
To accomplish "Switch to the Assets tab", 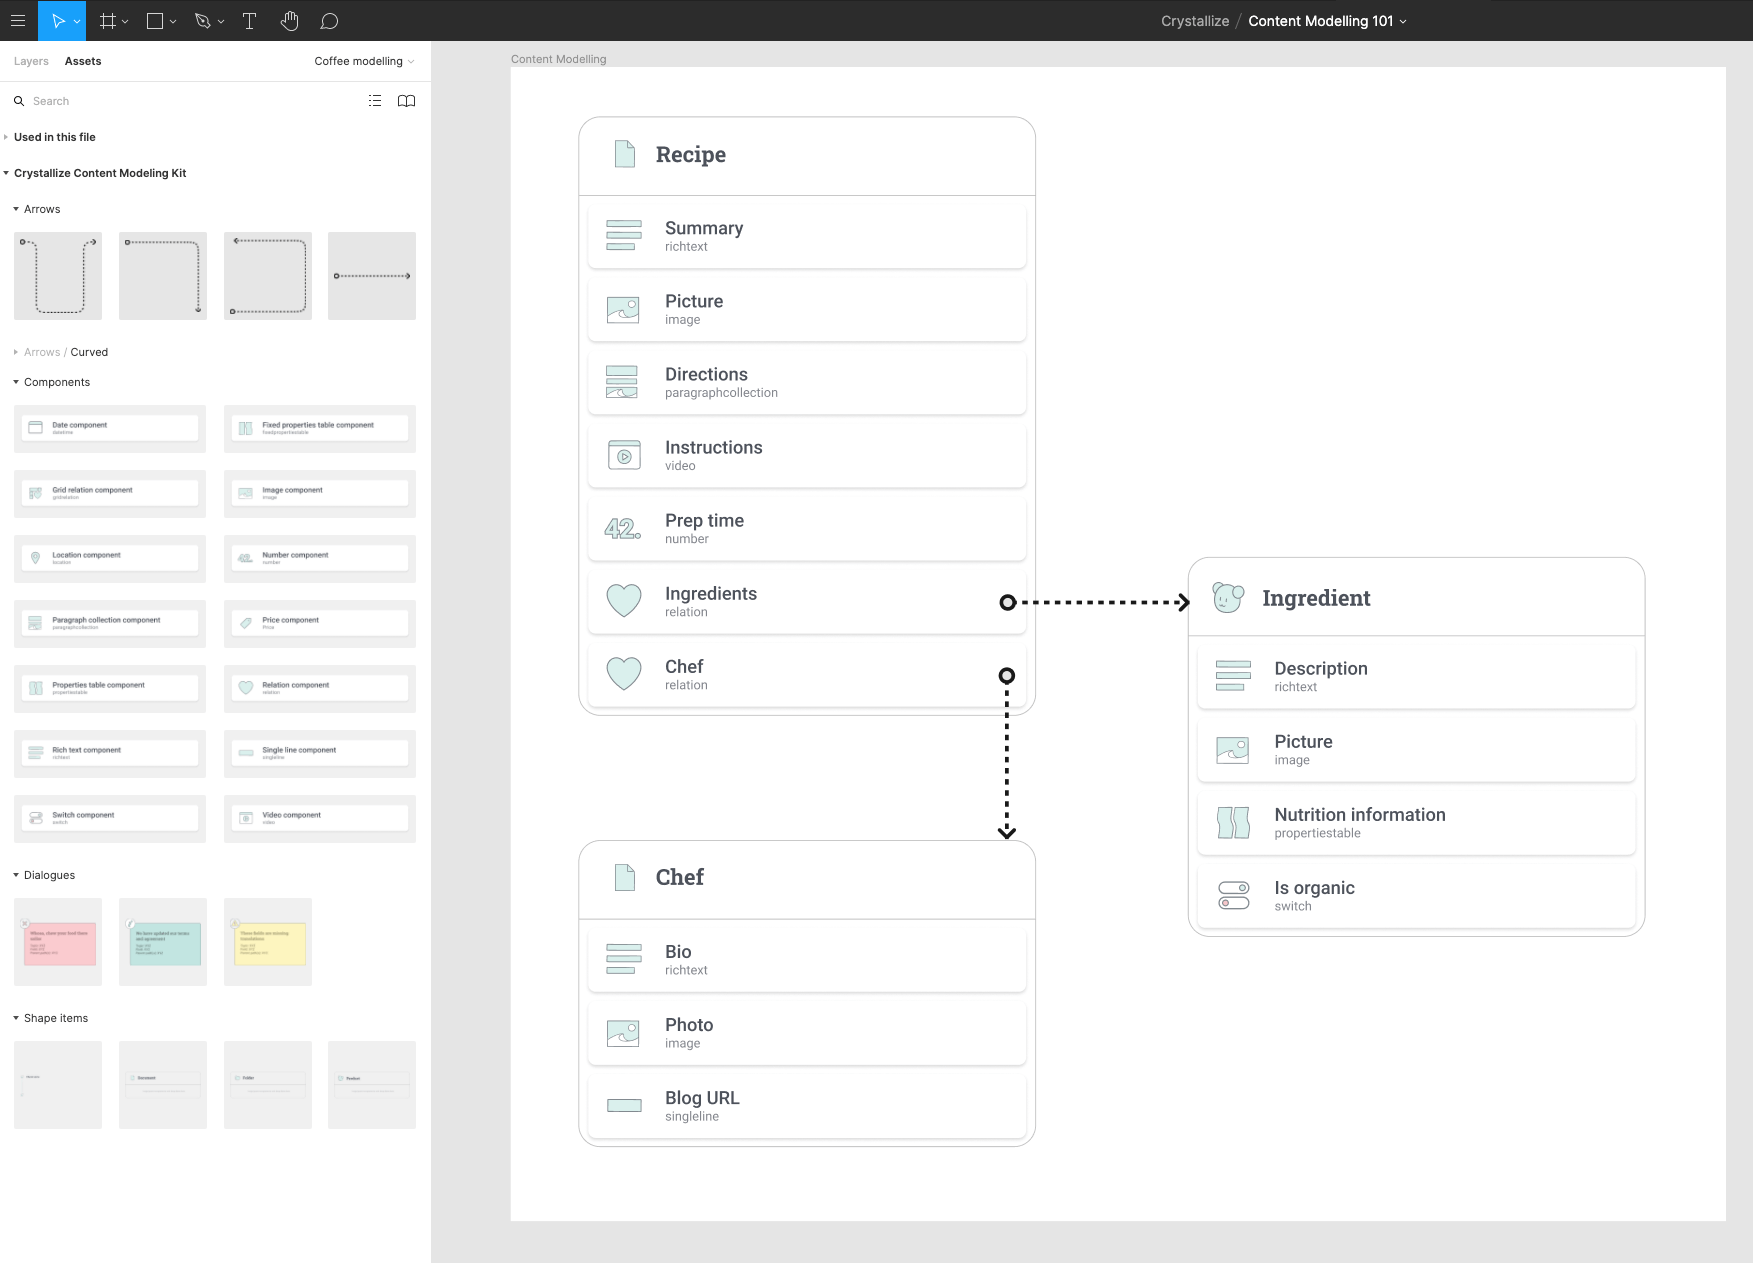I will [83, 61].
